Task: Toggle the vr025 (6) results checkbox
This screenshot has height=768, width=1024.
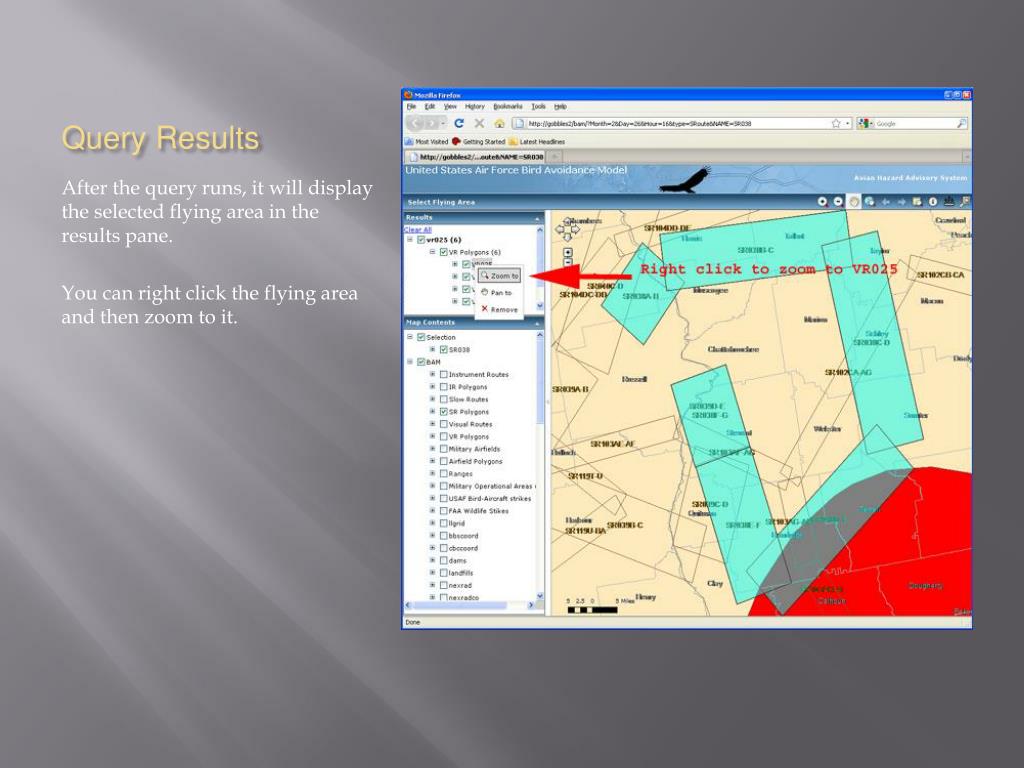Action: tap(421, 240)
